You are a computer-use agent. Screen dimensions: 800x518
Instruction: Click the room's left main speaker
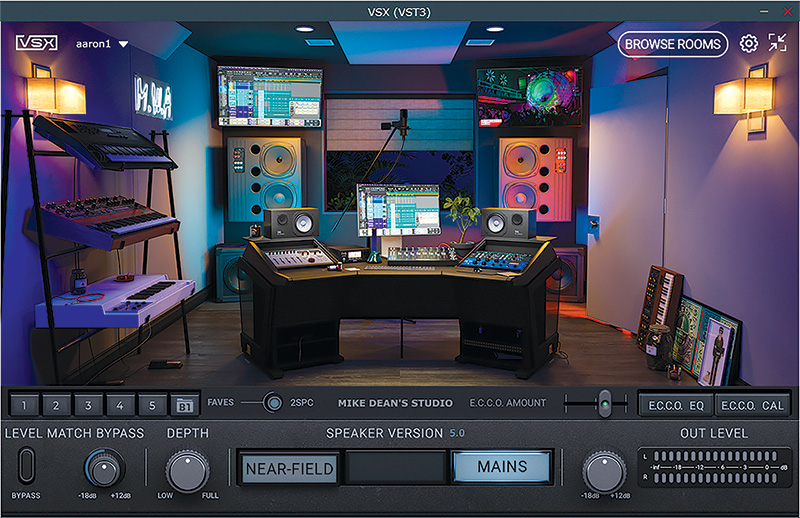[266, 179]
